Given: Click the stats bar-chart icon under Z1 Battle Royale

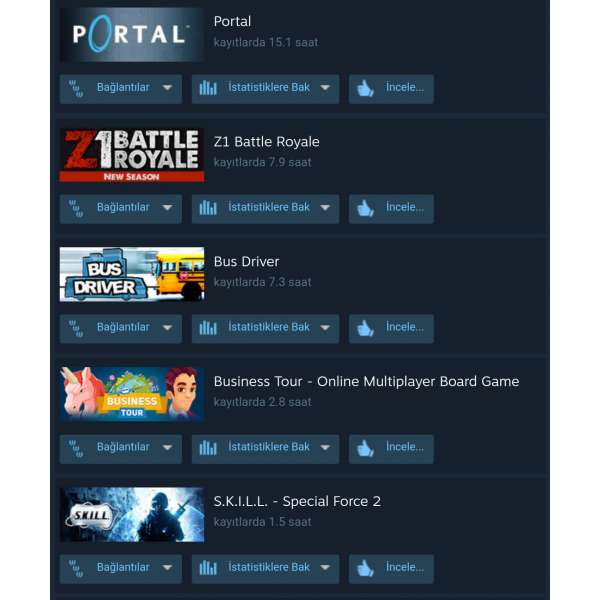Looking at the screenshot, I should (208, 208).
